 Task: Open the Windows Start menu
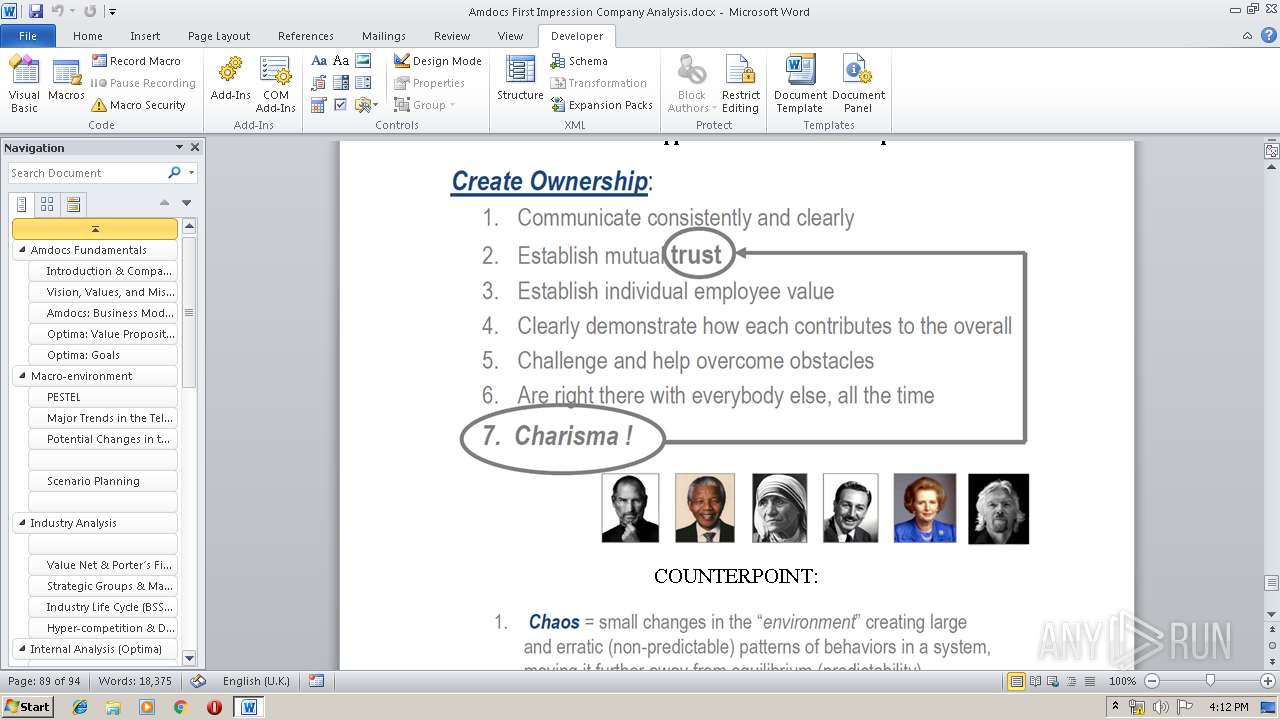(28, 707)
